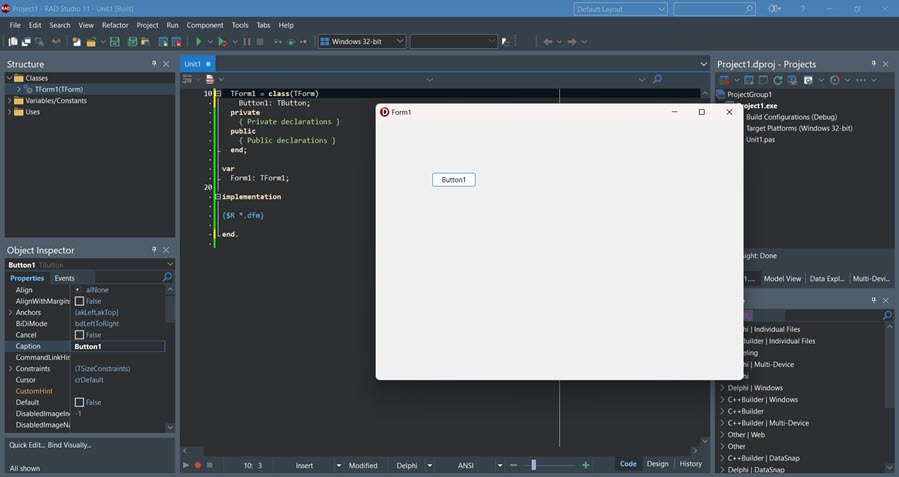Pin the Structure panel
This screenshot has width=899, height=477.
click(154, 64)
